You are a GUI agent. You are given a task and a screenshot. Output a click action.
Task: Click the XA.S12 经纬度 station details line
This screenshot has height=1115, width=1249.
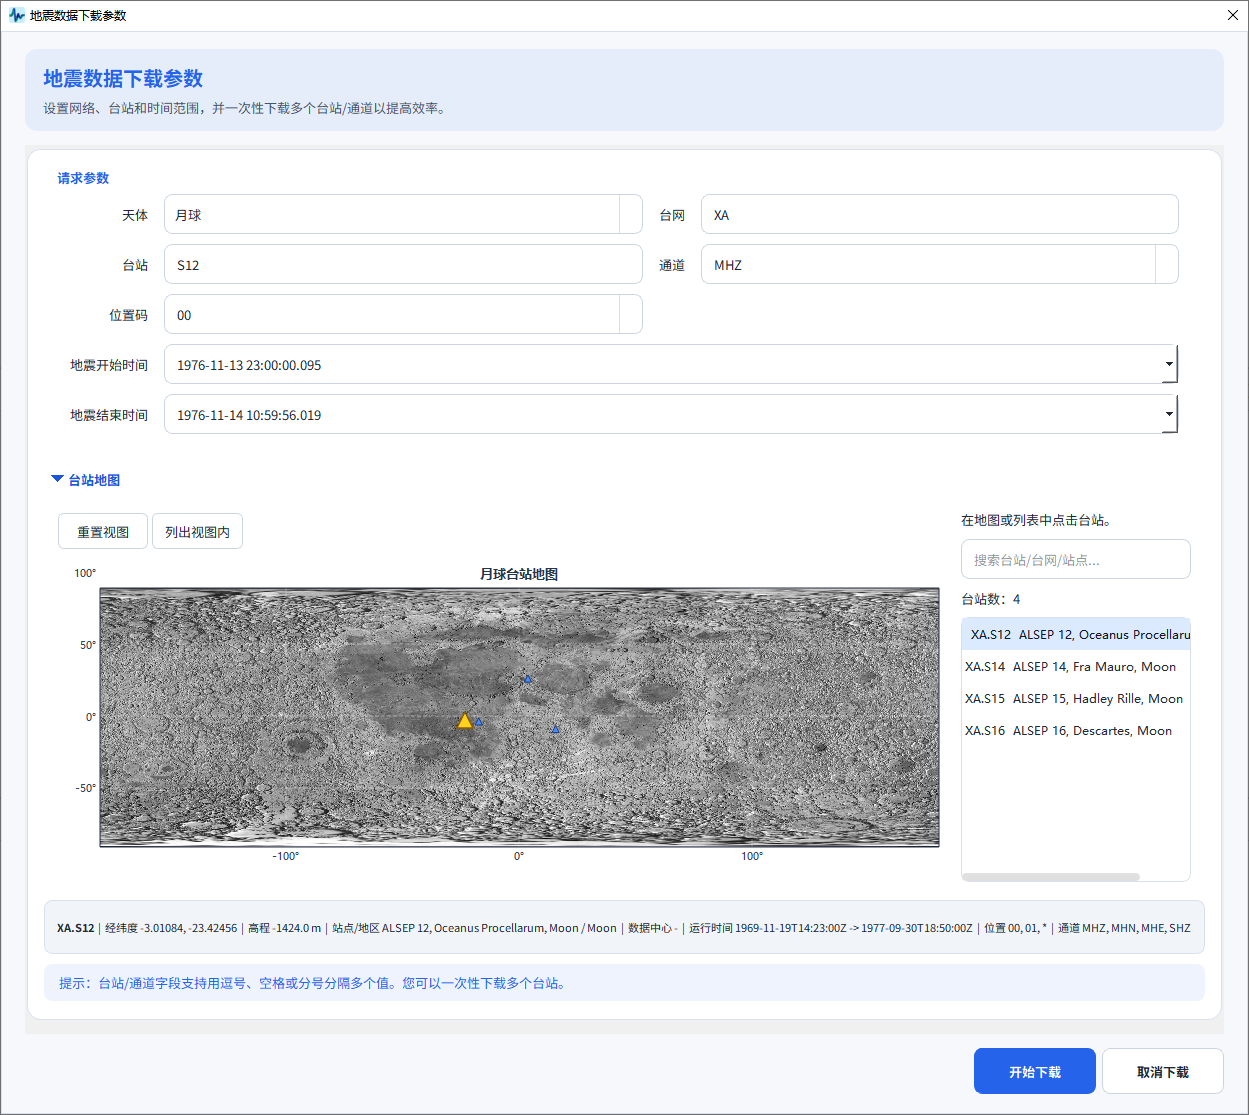[x=624, y=928]
